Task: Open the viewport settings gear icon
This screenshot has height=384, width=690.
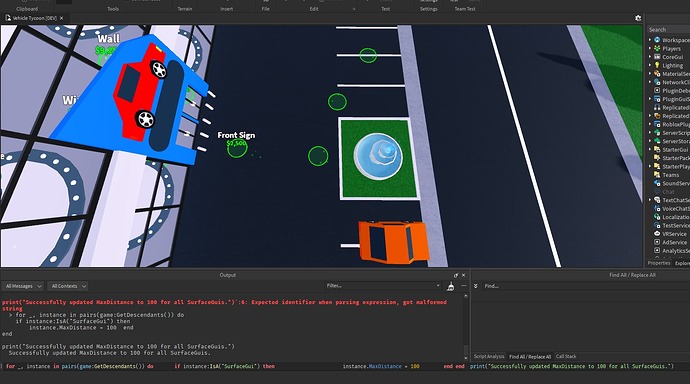Action: click(638, 18)
